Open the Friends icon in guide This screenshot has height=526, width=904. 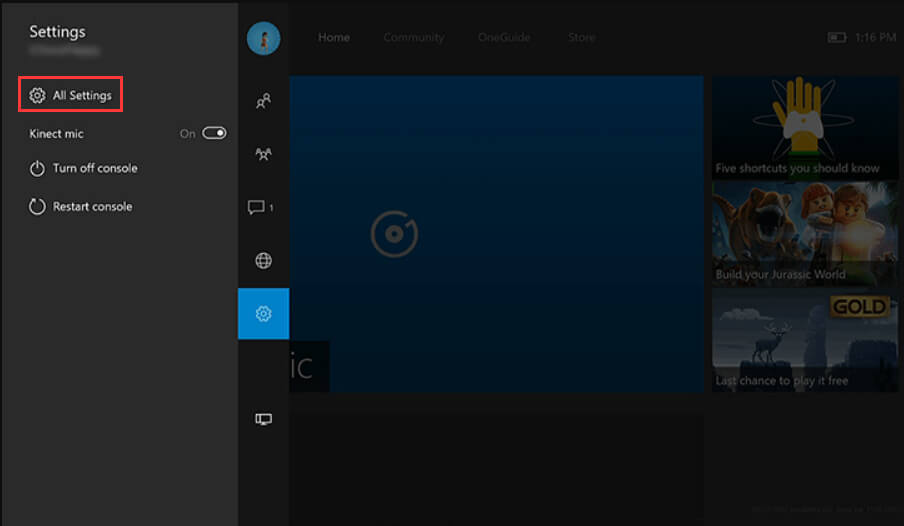coord(263,101)
